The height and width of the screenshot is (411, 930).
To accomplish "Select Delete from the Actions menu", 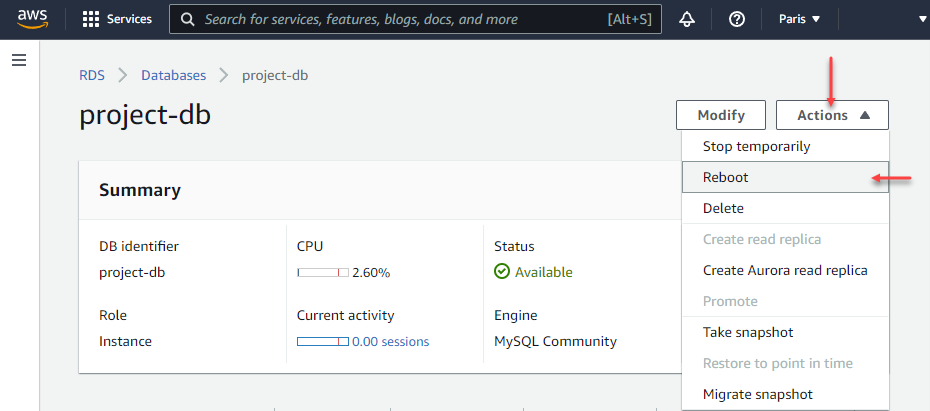I will pyautogui.click(x=723, y=208).
